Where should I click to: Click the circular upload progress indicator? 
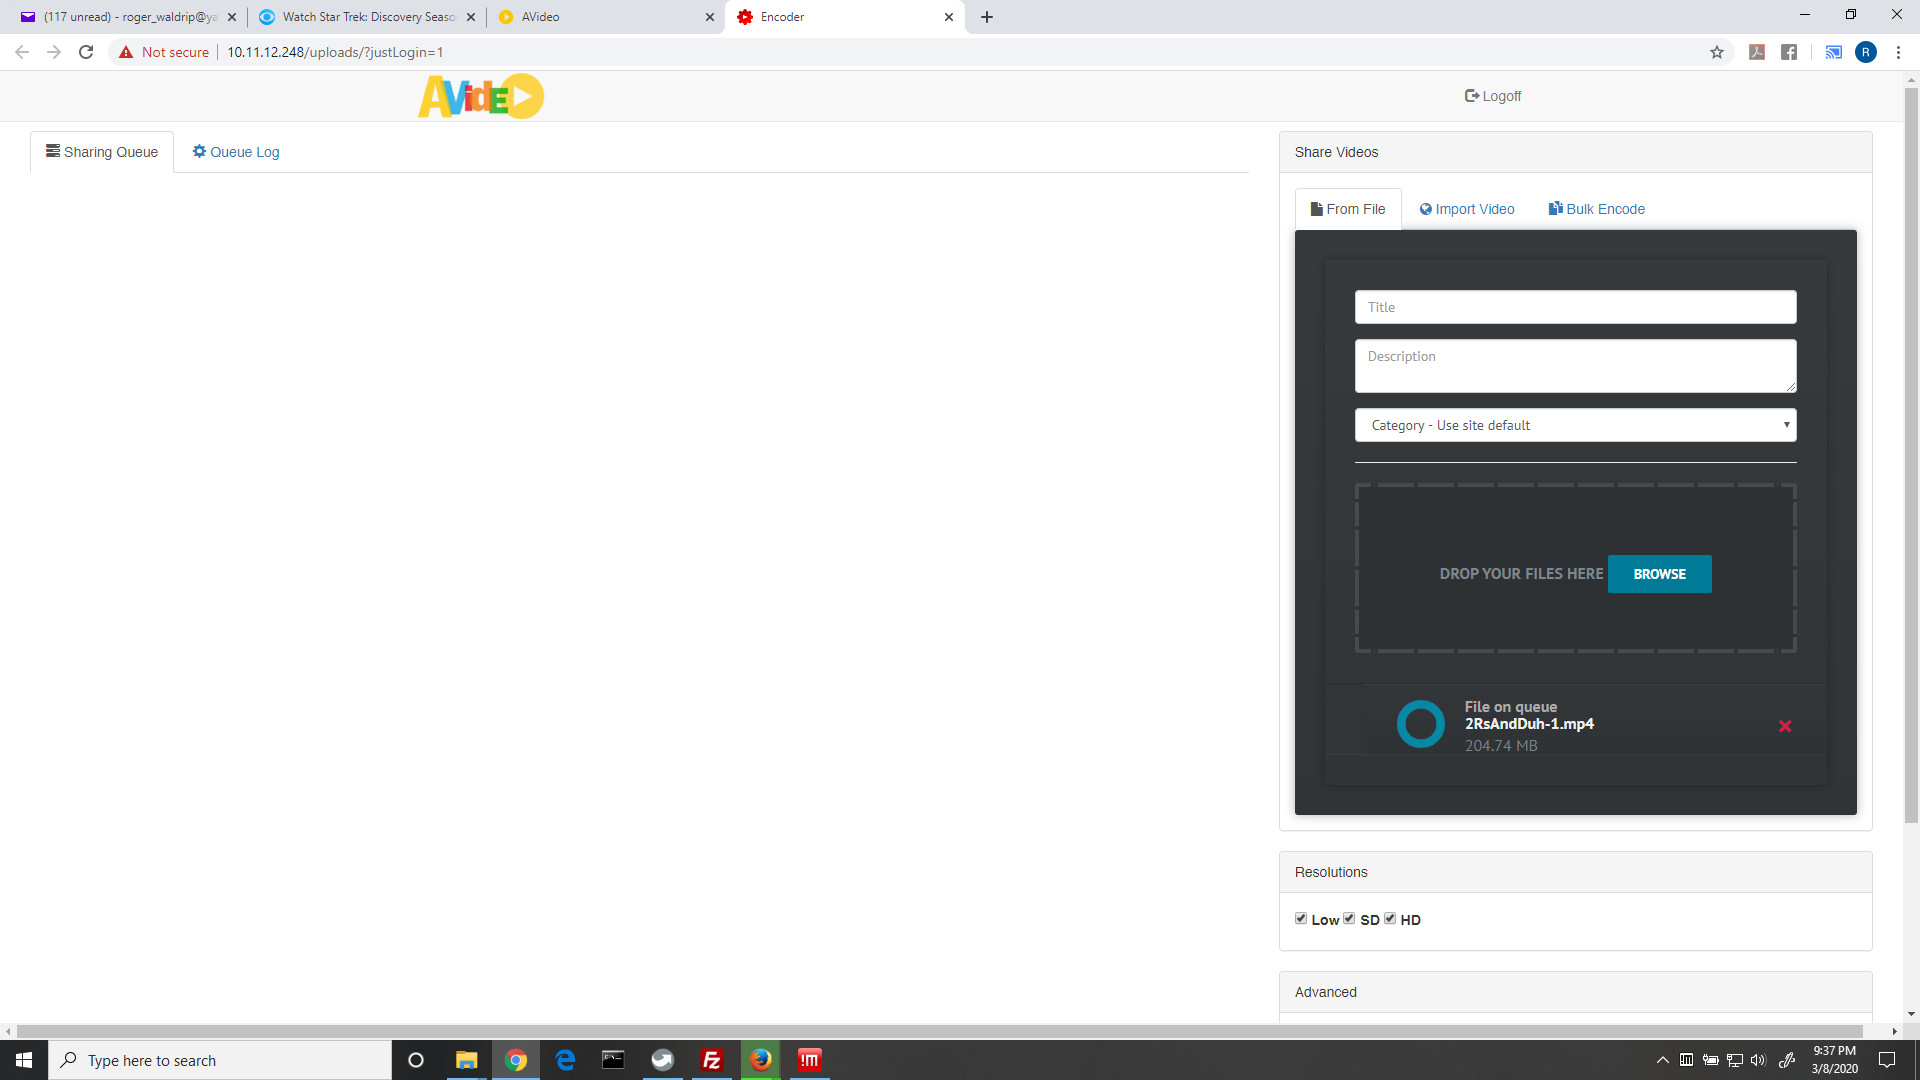[x=1420, y=724]
